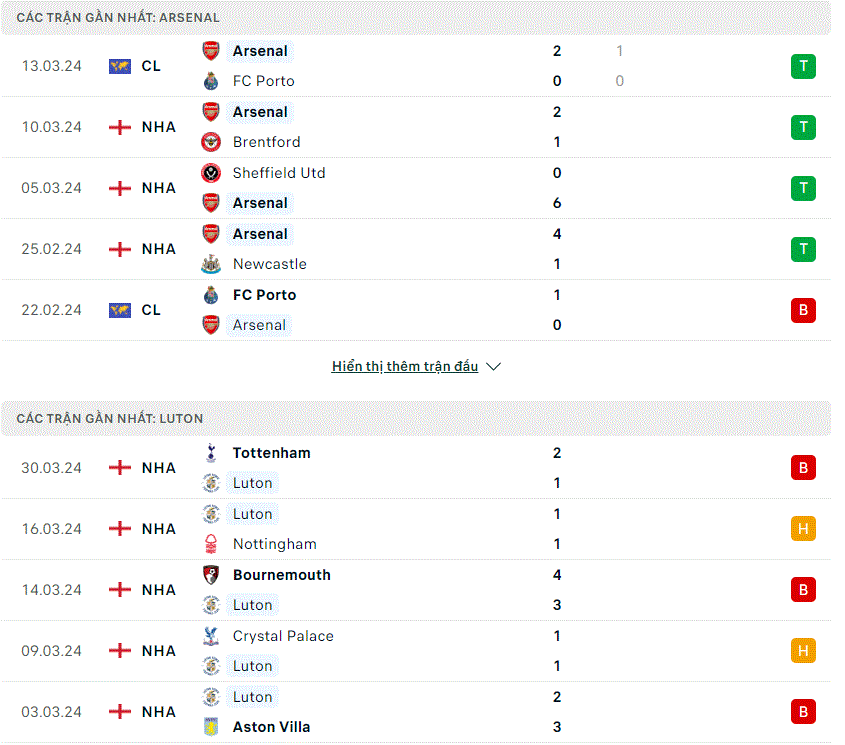
Task: Open the Luton team name on 30.03.24
Action: click(x=252, y=484)
